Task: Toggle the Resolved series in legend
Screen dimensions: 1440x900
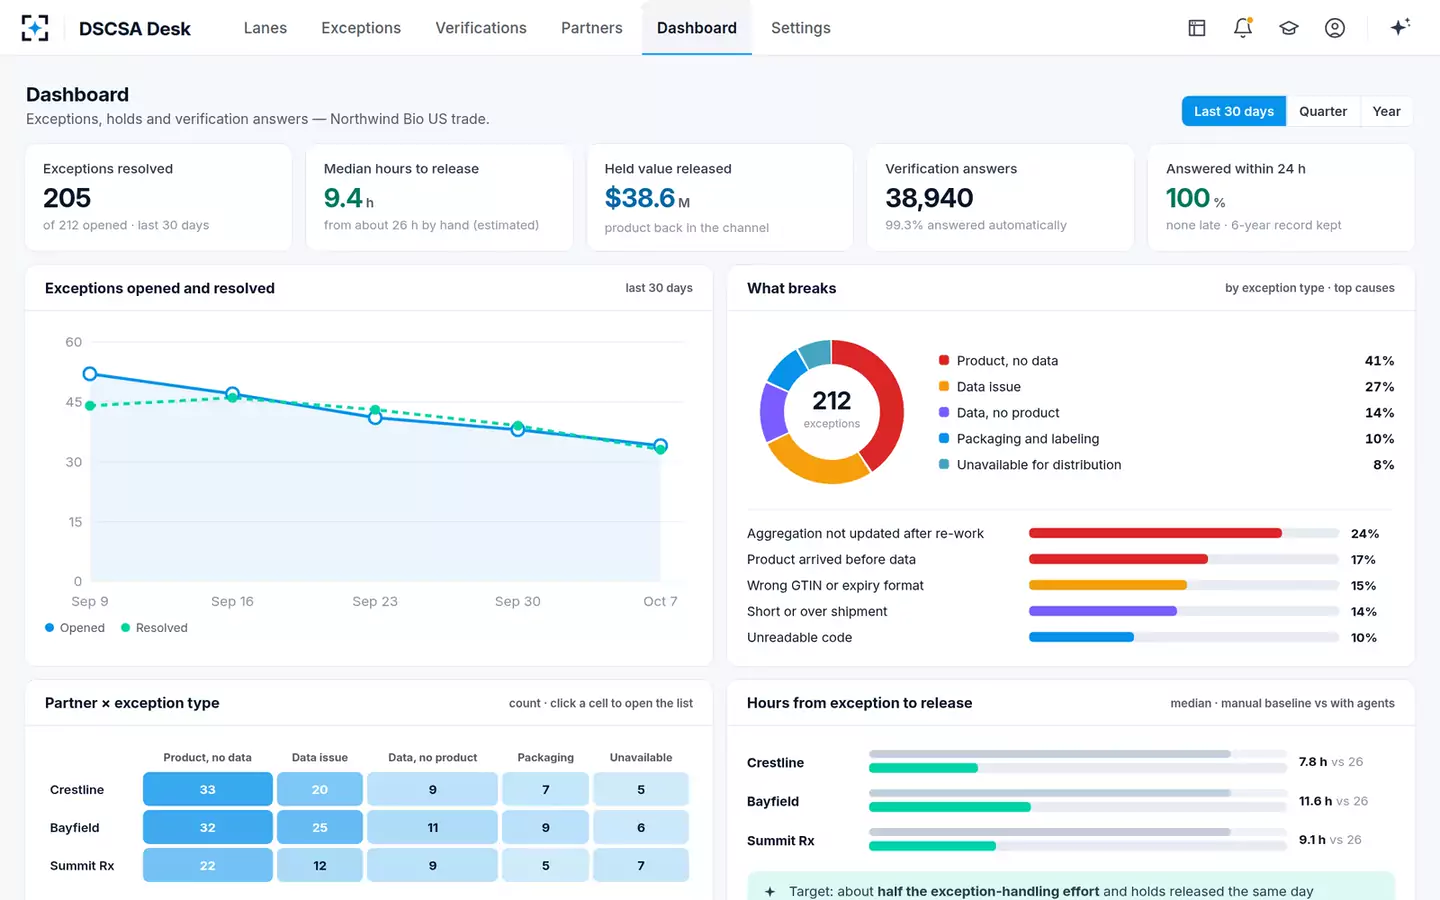Action: (154, 628)
